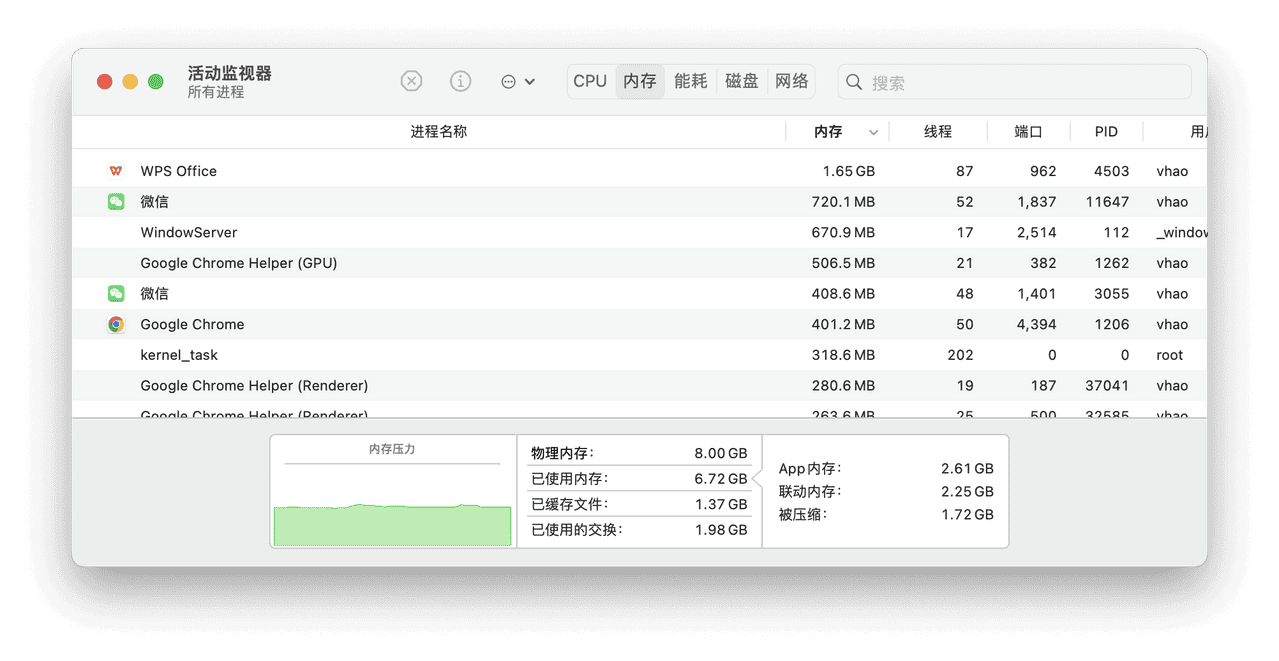Click the stop process (X) toolbar icon

tap(411, 82)
